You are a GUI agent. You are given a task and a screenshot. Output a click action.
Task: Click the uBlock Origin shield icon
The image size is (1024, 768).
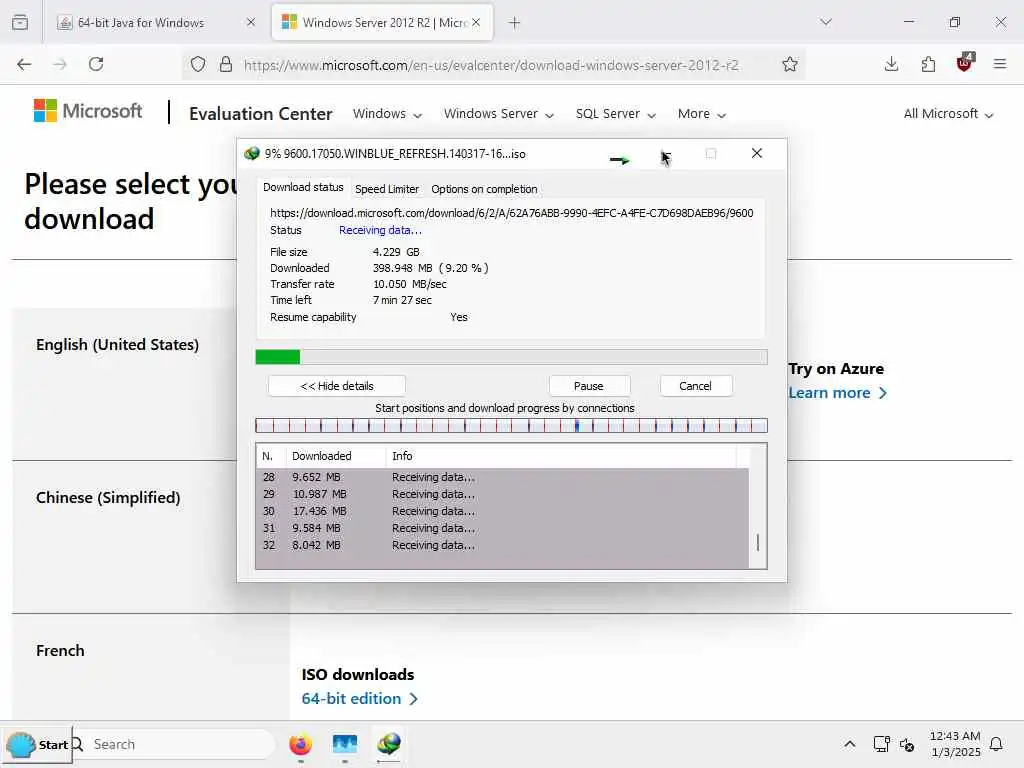pos(965,63)
